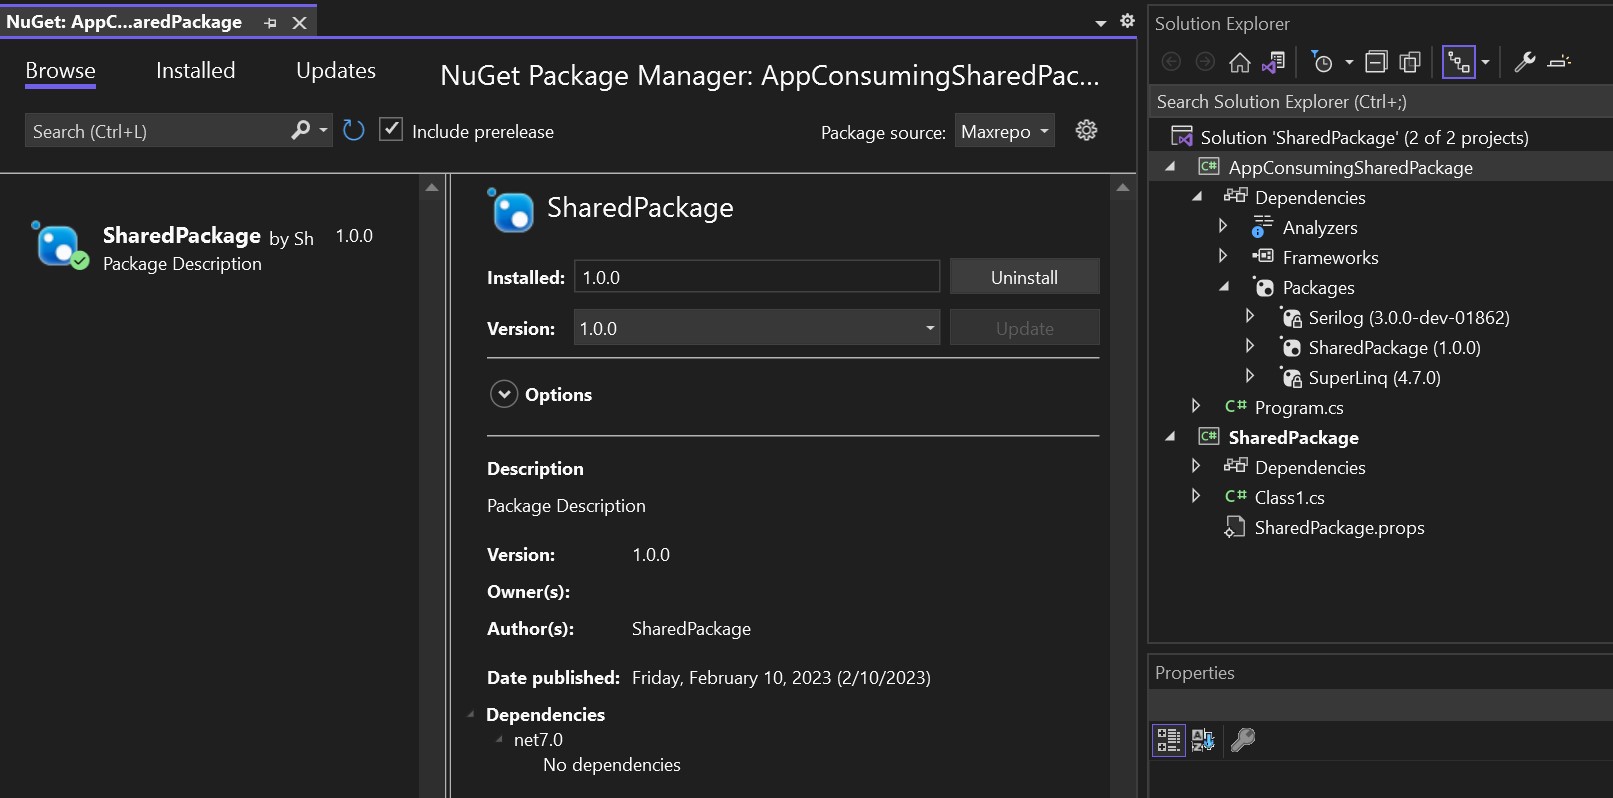1613x798 pixels.
Task: Focus Search Solution Explorer box
Action: 1380,102
